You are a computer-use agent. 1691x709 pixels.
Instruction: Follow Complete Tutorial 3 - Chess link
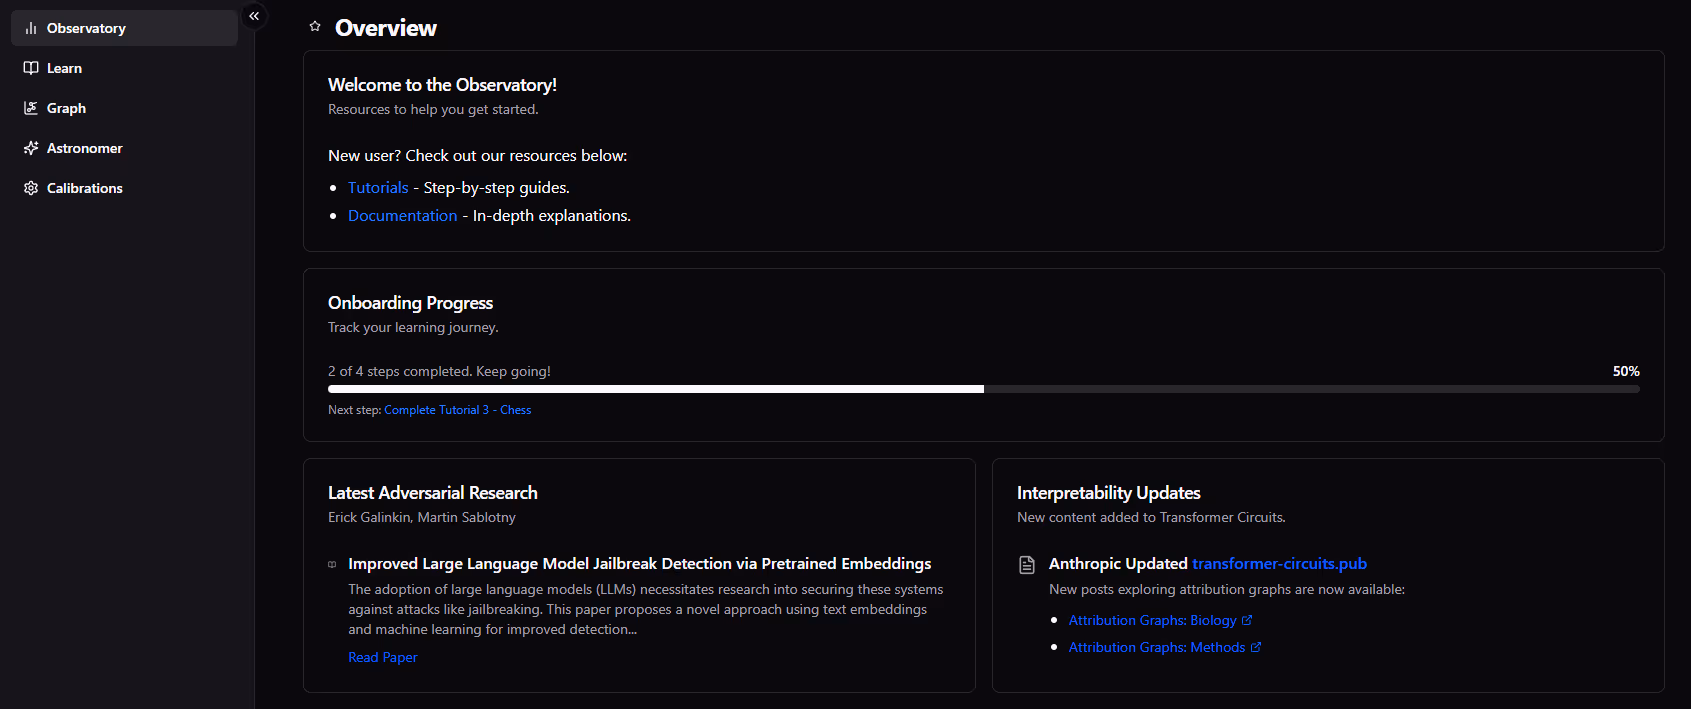[457, 410]
